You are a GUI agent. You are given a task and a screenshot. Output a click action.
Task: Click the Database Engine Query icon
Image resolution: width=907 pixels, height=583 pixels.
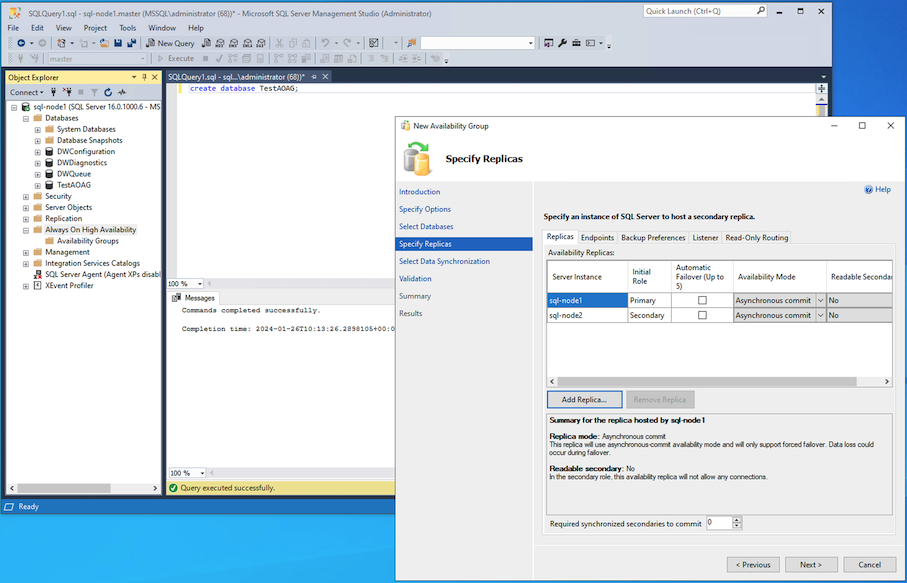(x=206, y=43)
